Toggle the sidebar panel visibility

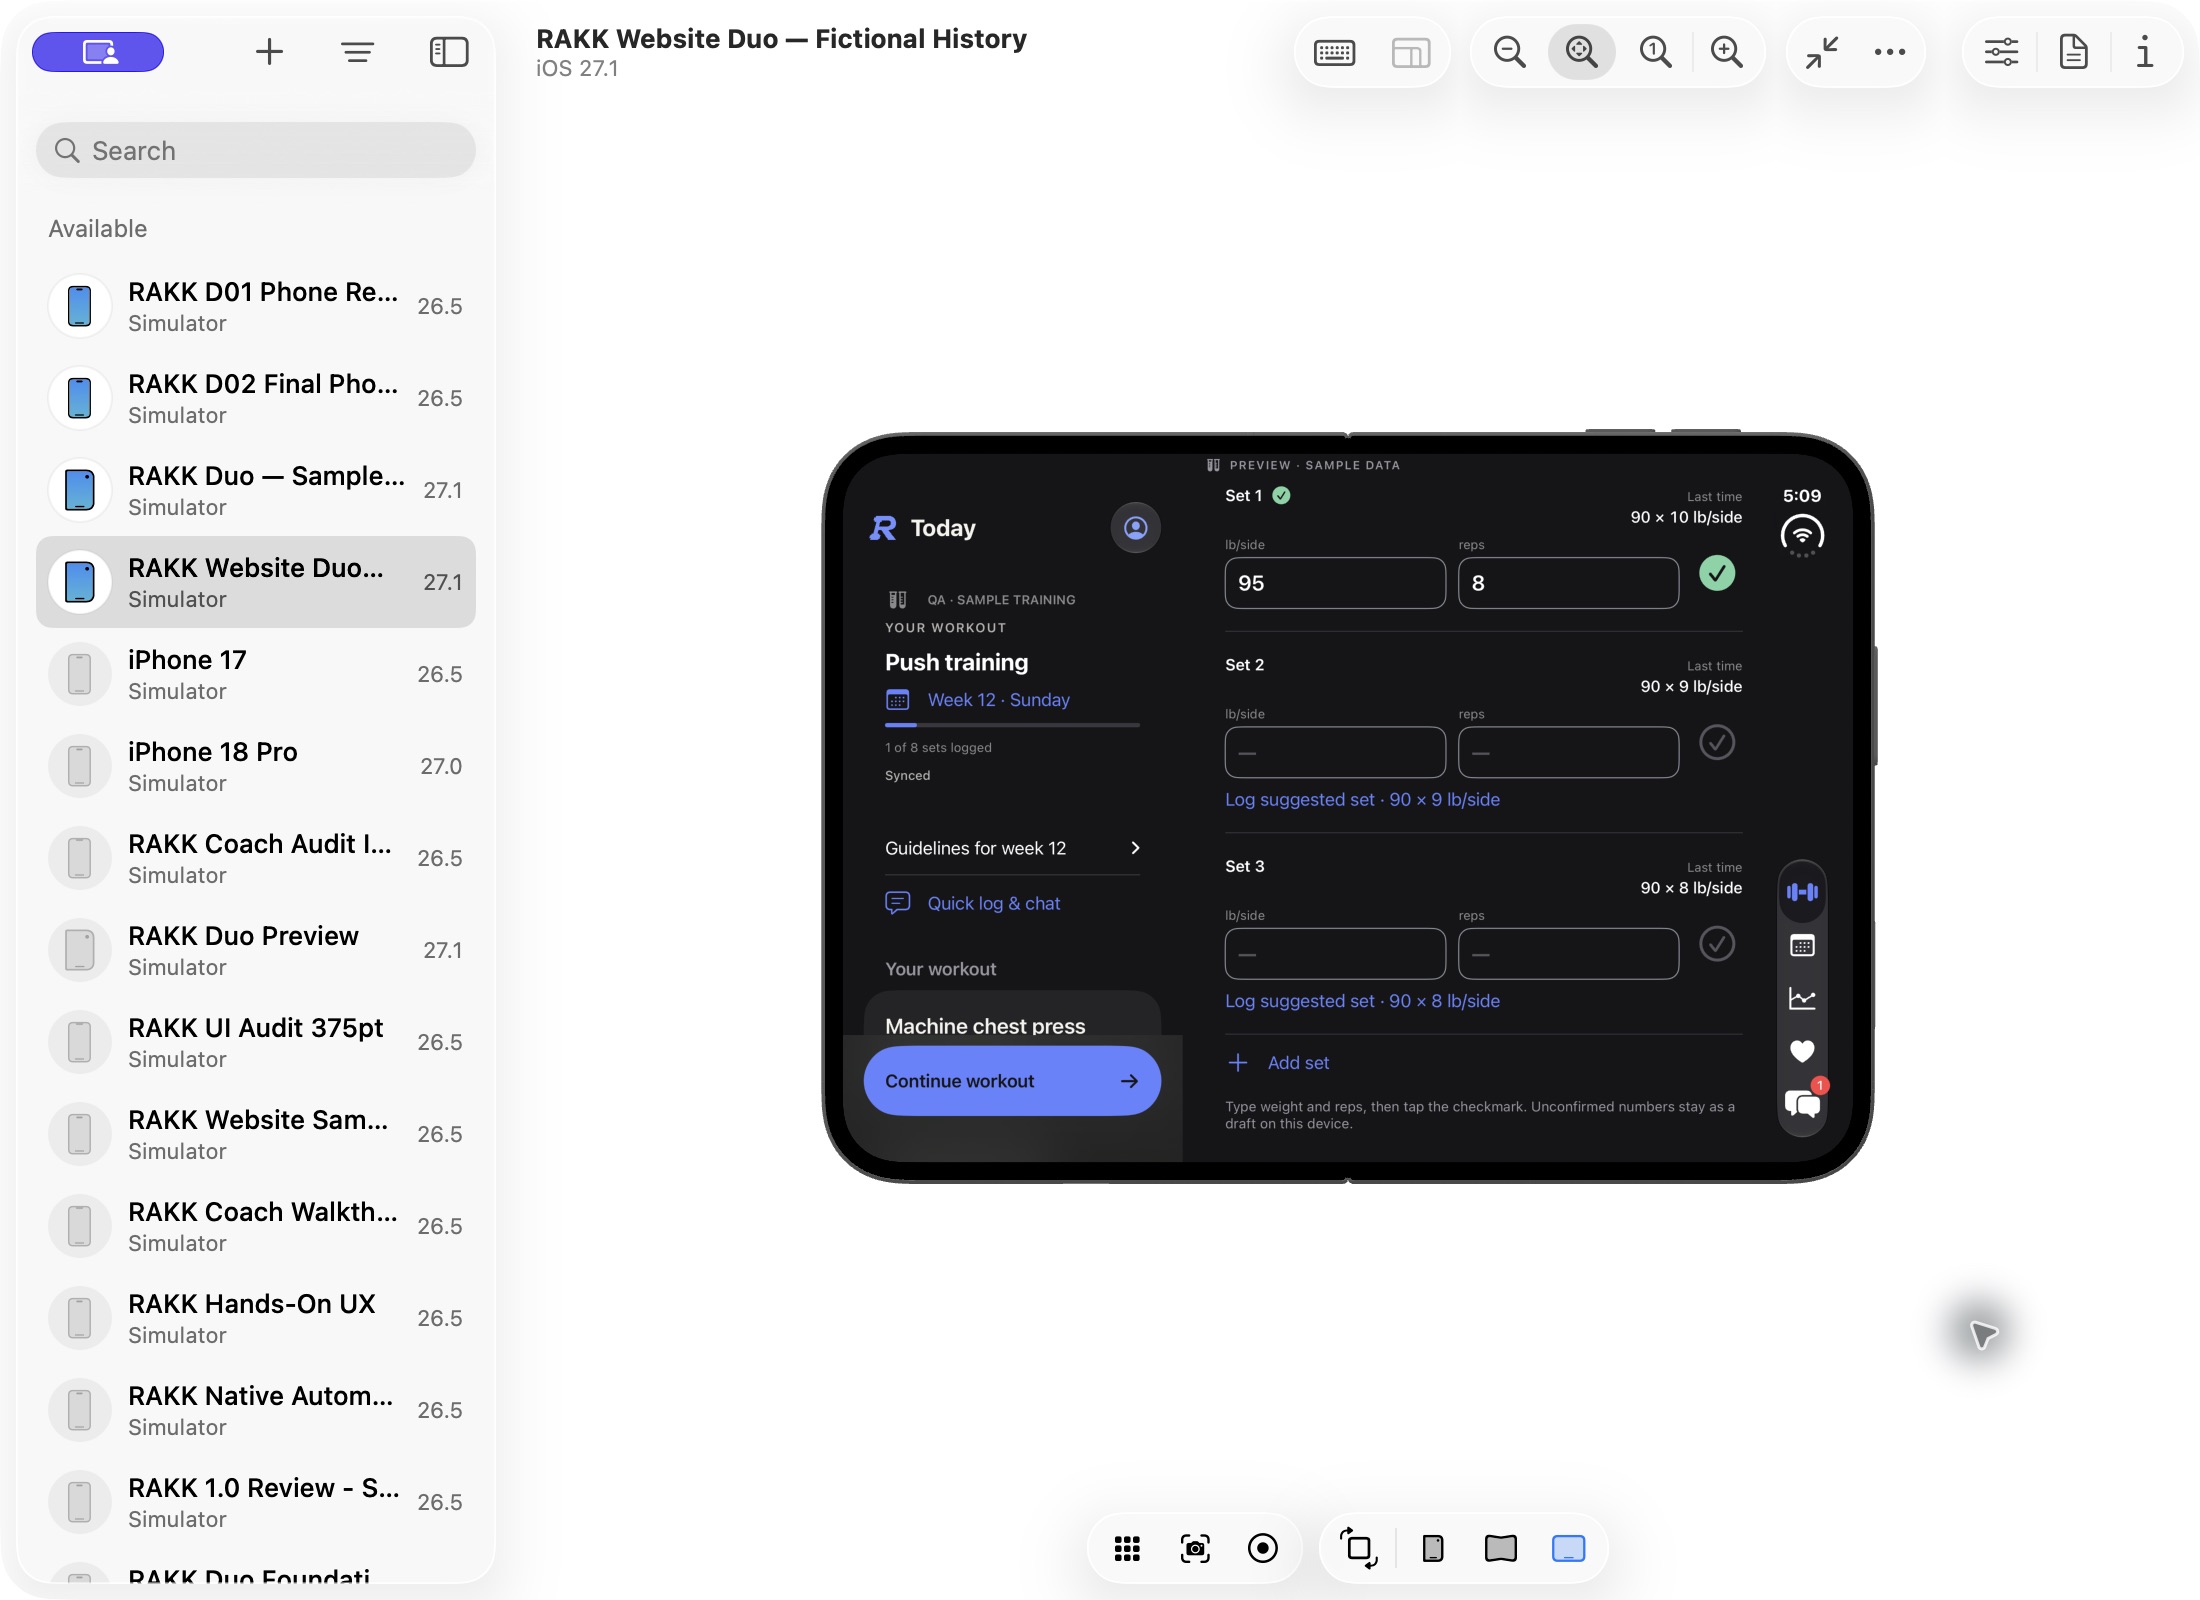[449, 52]
